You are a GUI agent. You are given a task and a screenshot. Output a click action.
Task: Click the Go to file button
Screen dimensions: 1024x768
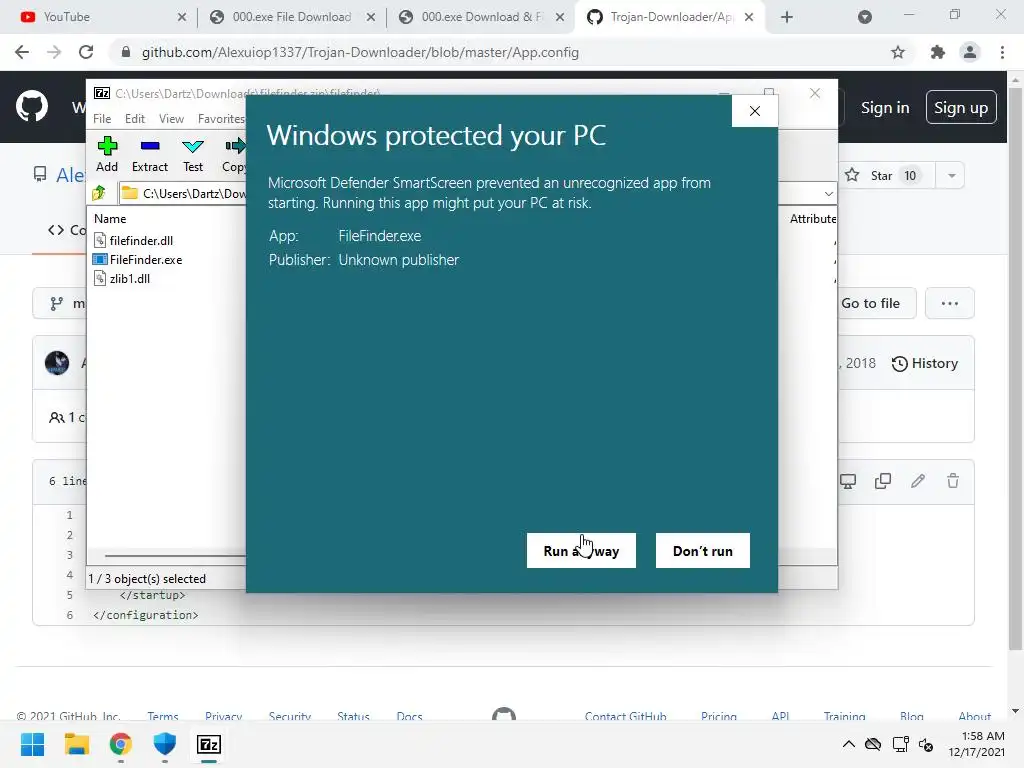click(876, 303)
